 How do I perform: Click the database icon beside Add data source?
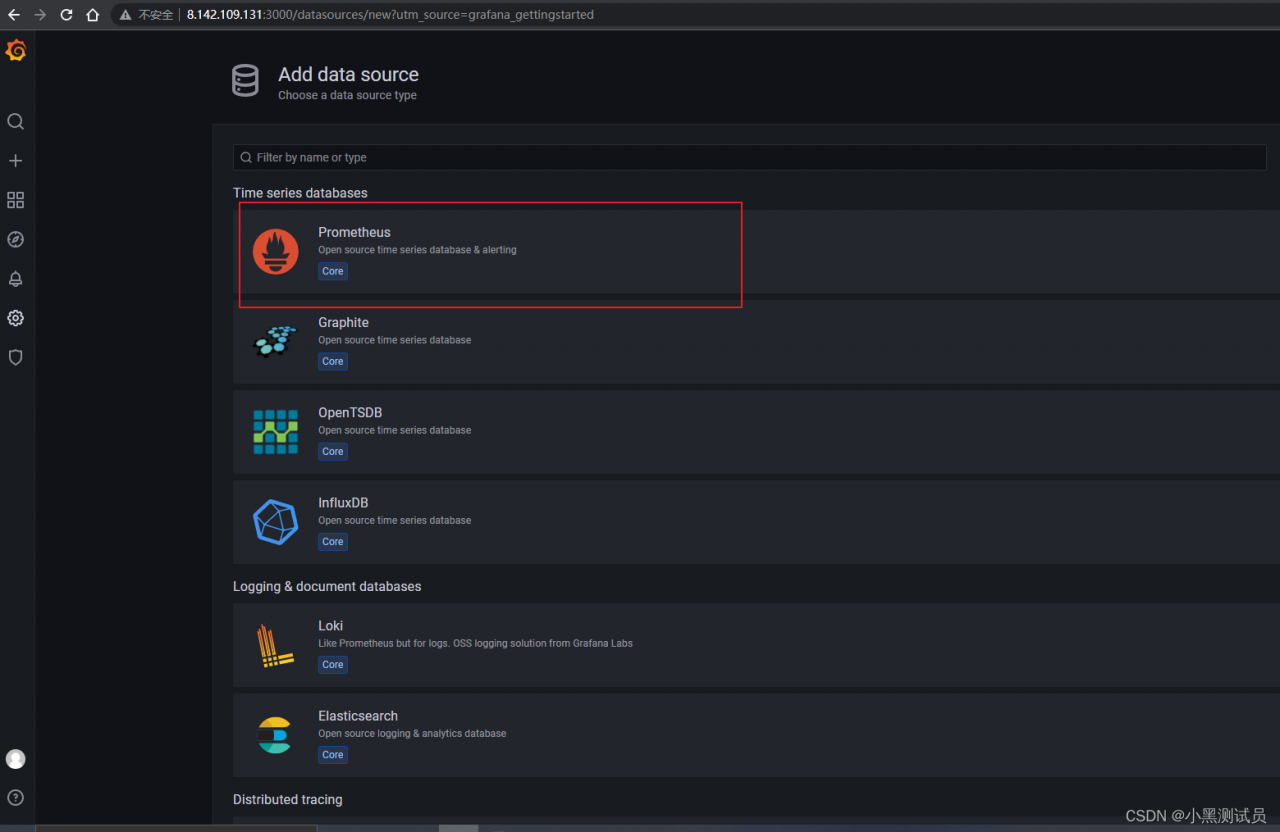(245, 81)
